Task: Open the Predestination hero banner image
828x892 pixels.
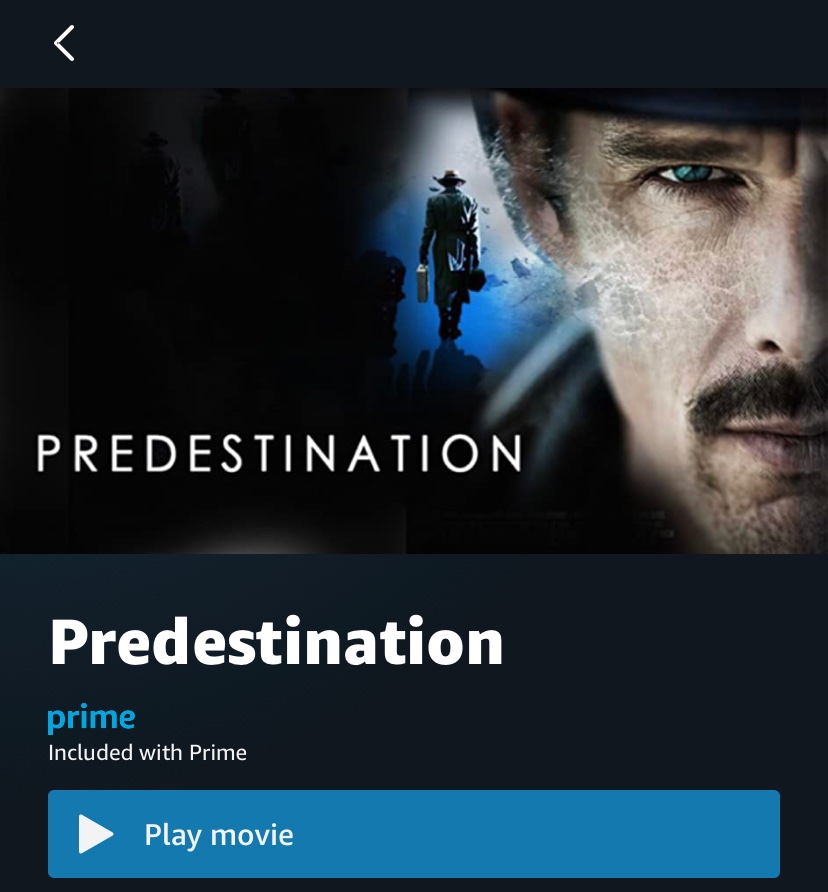Action: point(414,321)
